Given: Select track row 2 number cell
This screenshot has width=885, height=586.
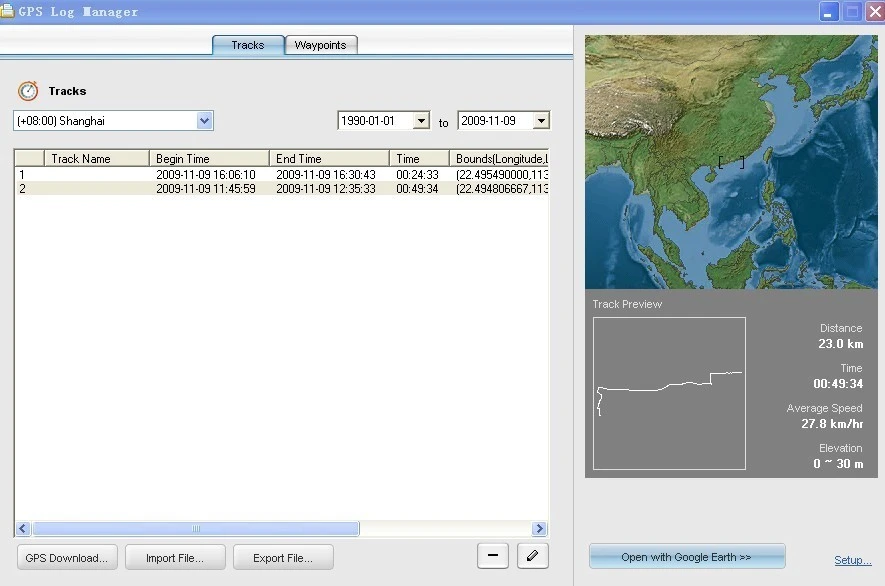Looking at the screenshot, I should point(29,189).
